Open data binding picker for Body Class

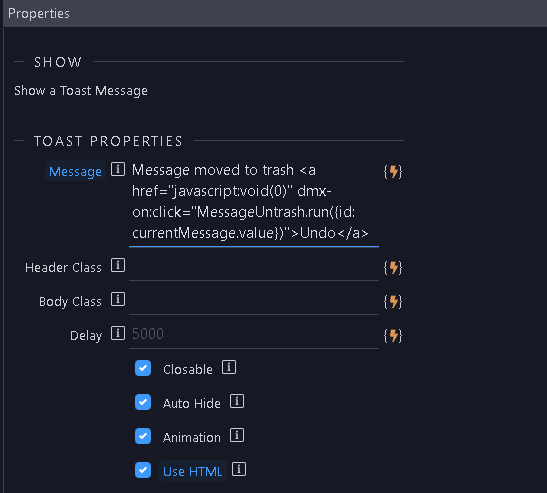pyautogui.click(x=393, y=302)
